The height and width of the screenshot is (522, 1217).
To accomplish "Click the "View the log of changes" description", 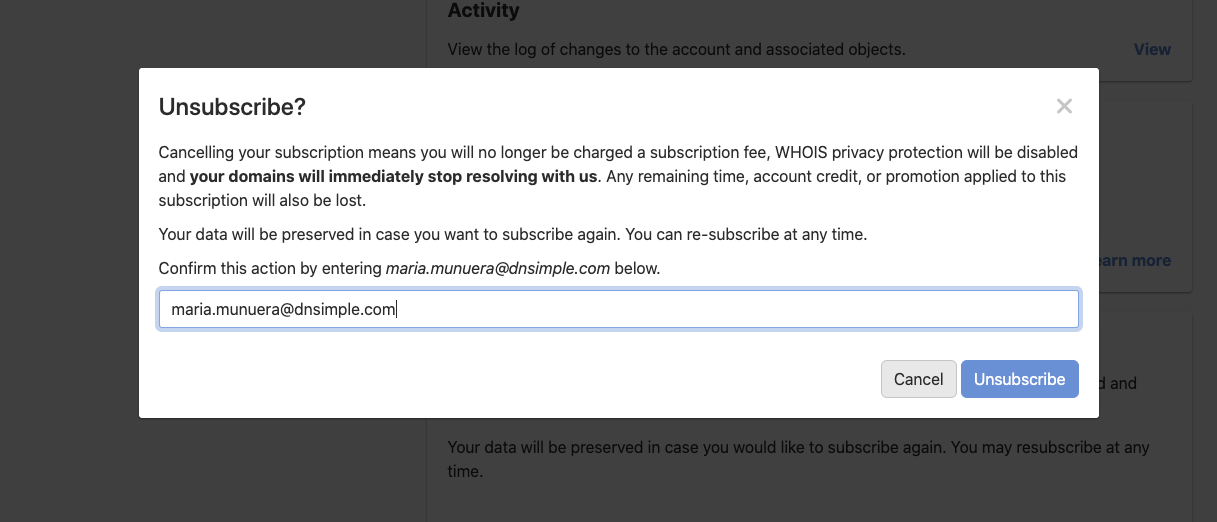I will (676, 49).
